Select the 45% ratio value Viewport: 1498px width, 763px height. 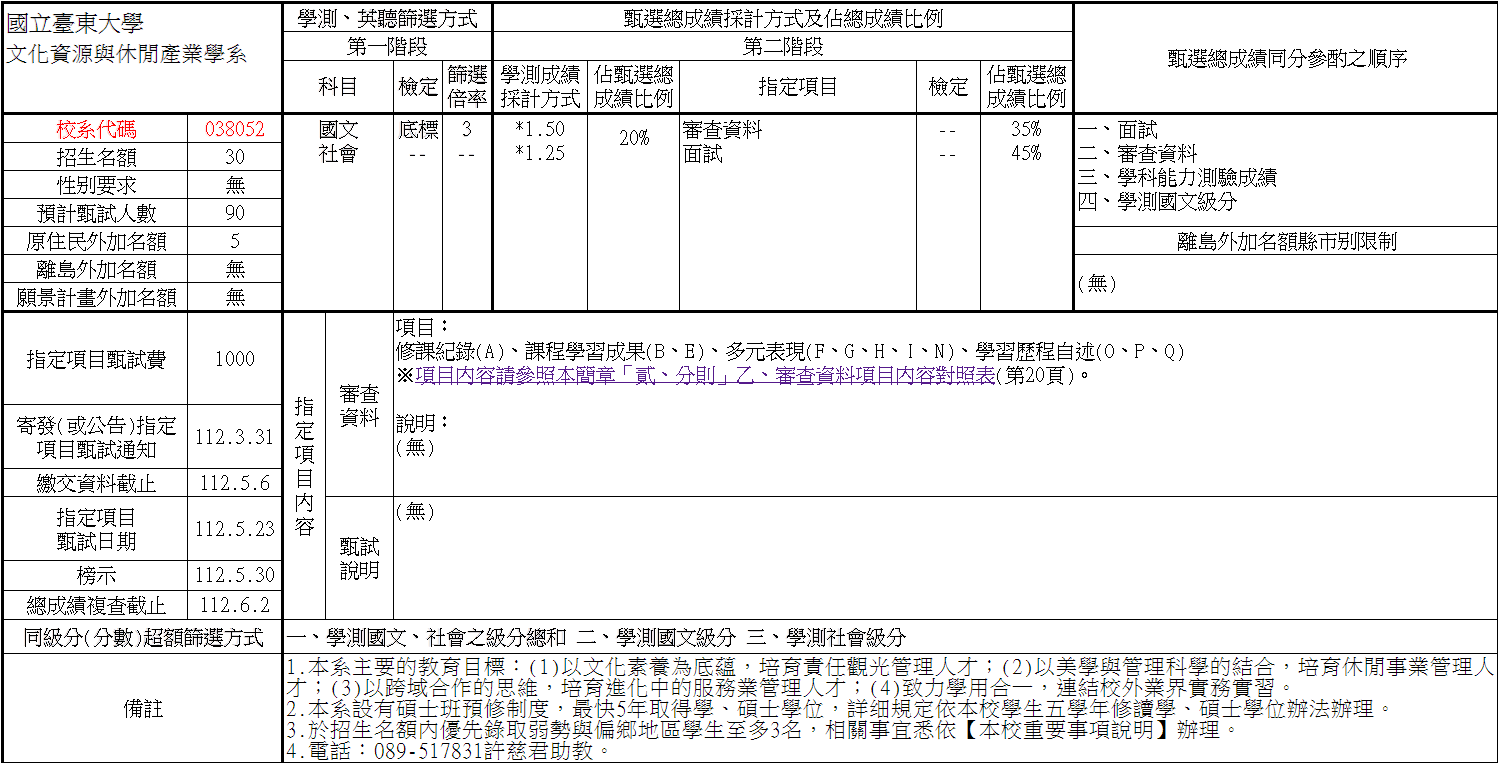(x=1026, y=153)
